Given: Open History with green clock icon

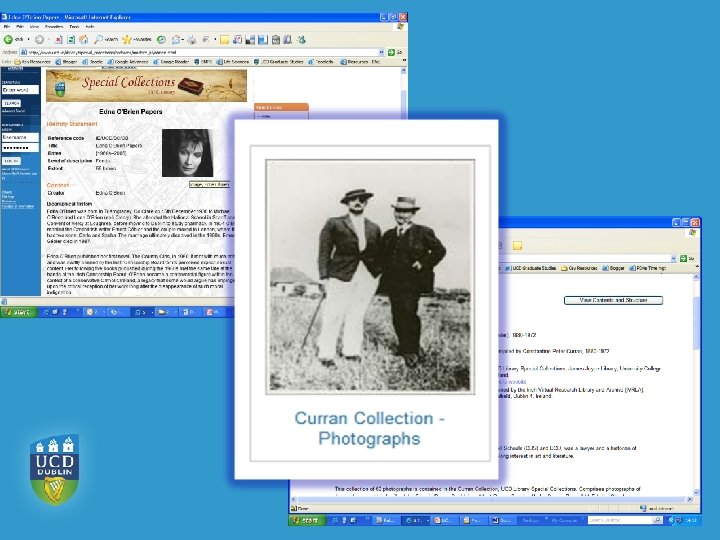Looking at the screenshot, I should coord(161,40).
